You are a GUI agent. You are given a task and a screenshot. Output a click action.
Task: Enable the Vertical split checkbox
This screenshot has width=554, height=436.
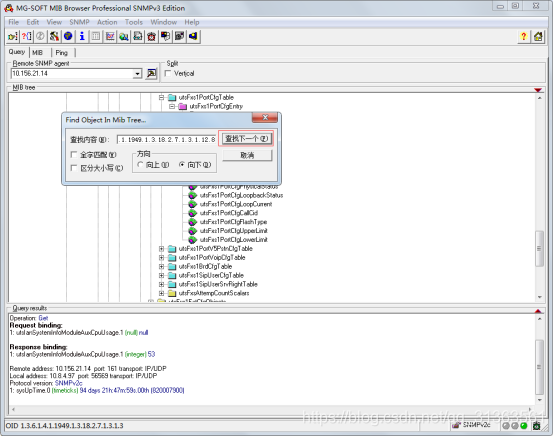168,73
